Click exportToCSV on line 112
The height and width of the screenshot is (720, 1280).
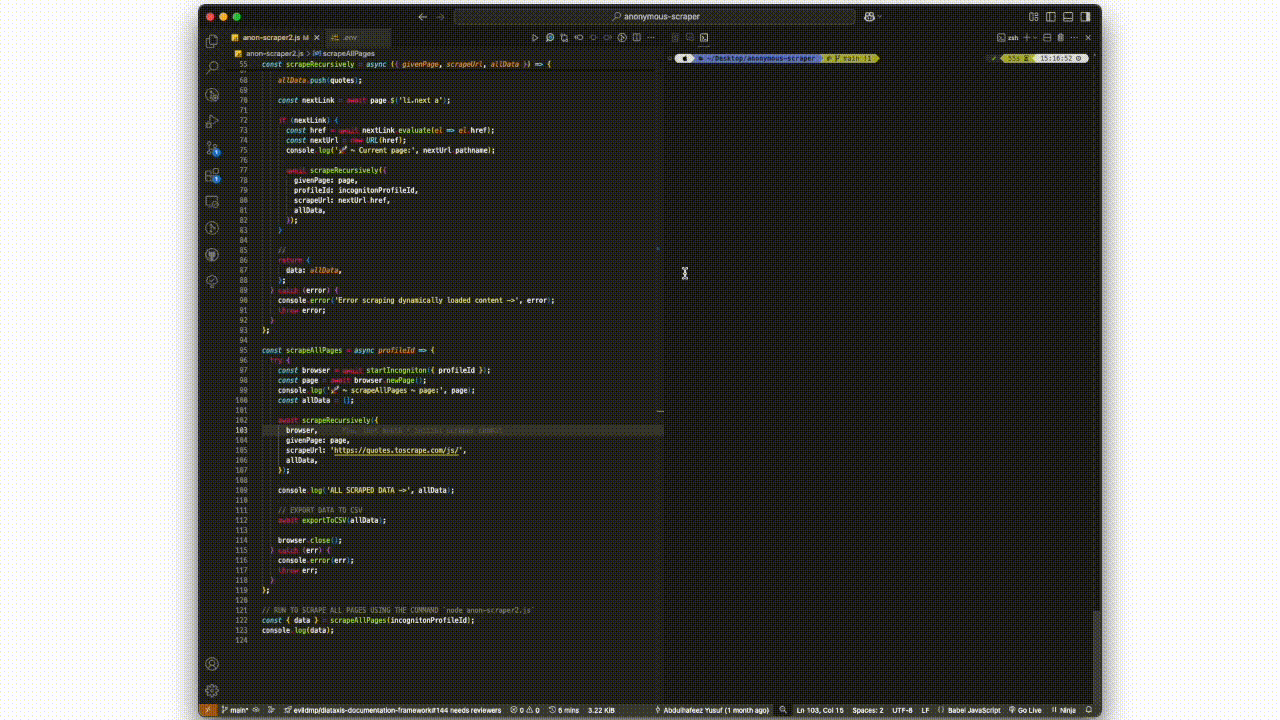325,520
